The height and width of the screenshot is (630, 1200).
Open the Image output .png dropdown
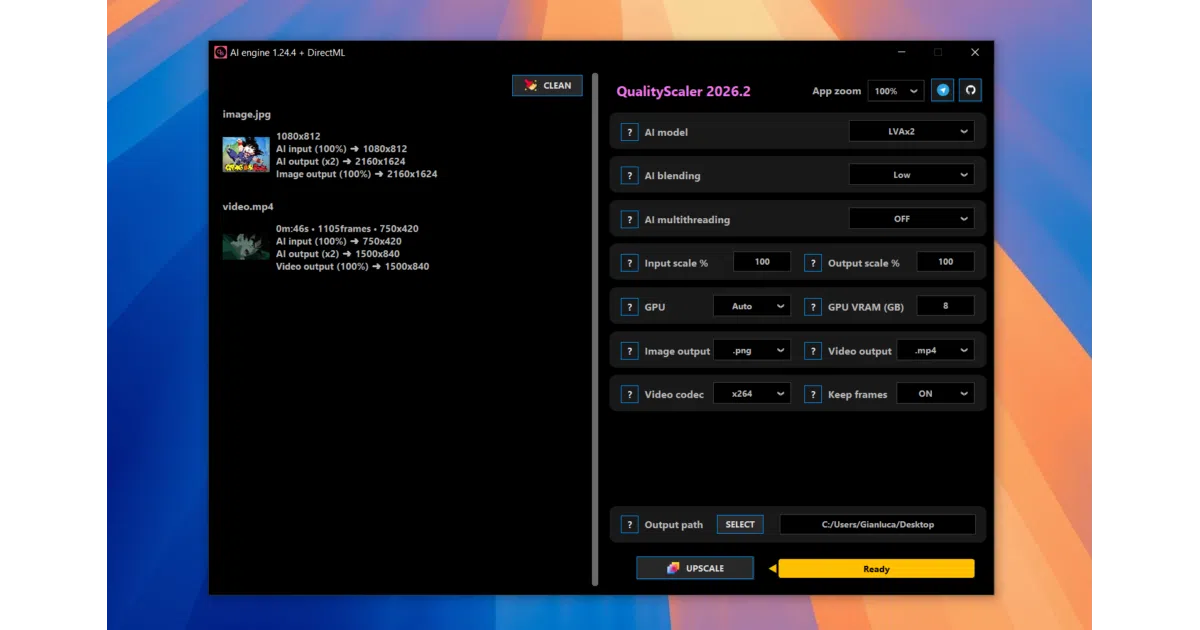[x=752, y=350]
